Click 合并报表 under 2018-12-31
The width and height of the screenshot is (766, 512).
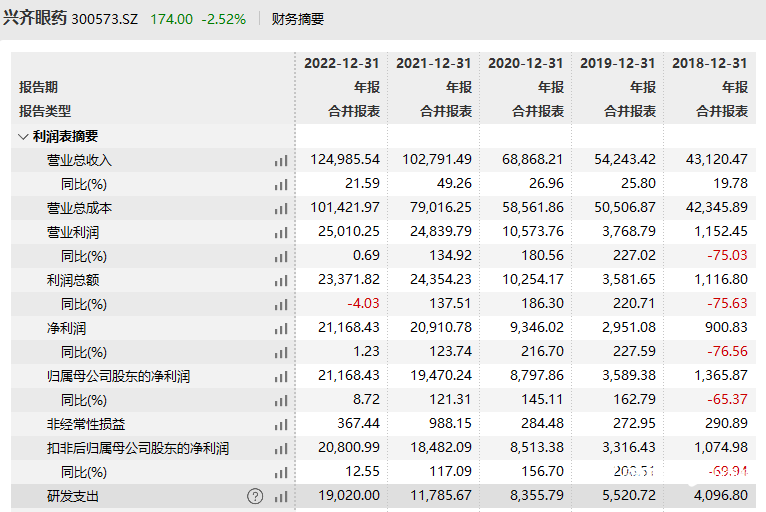point(722,111)
